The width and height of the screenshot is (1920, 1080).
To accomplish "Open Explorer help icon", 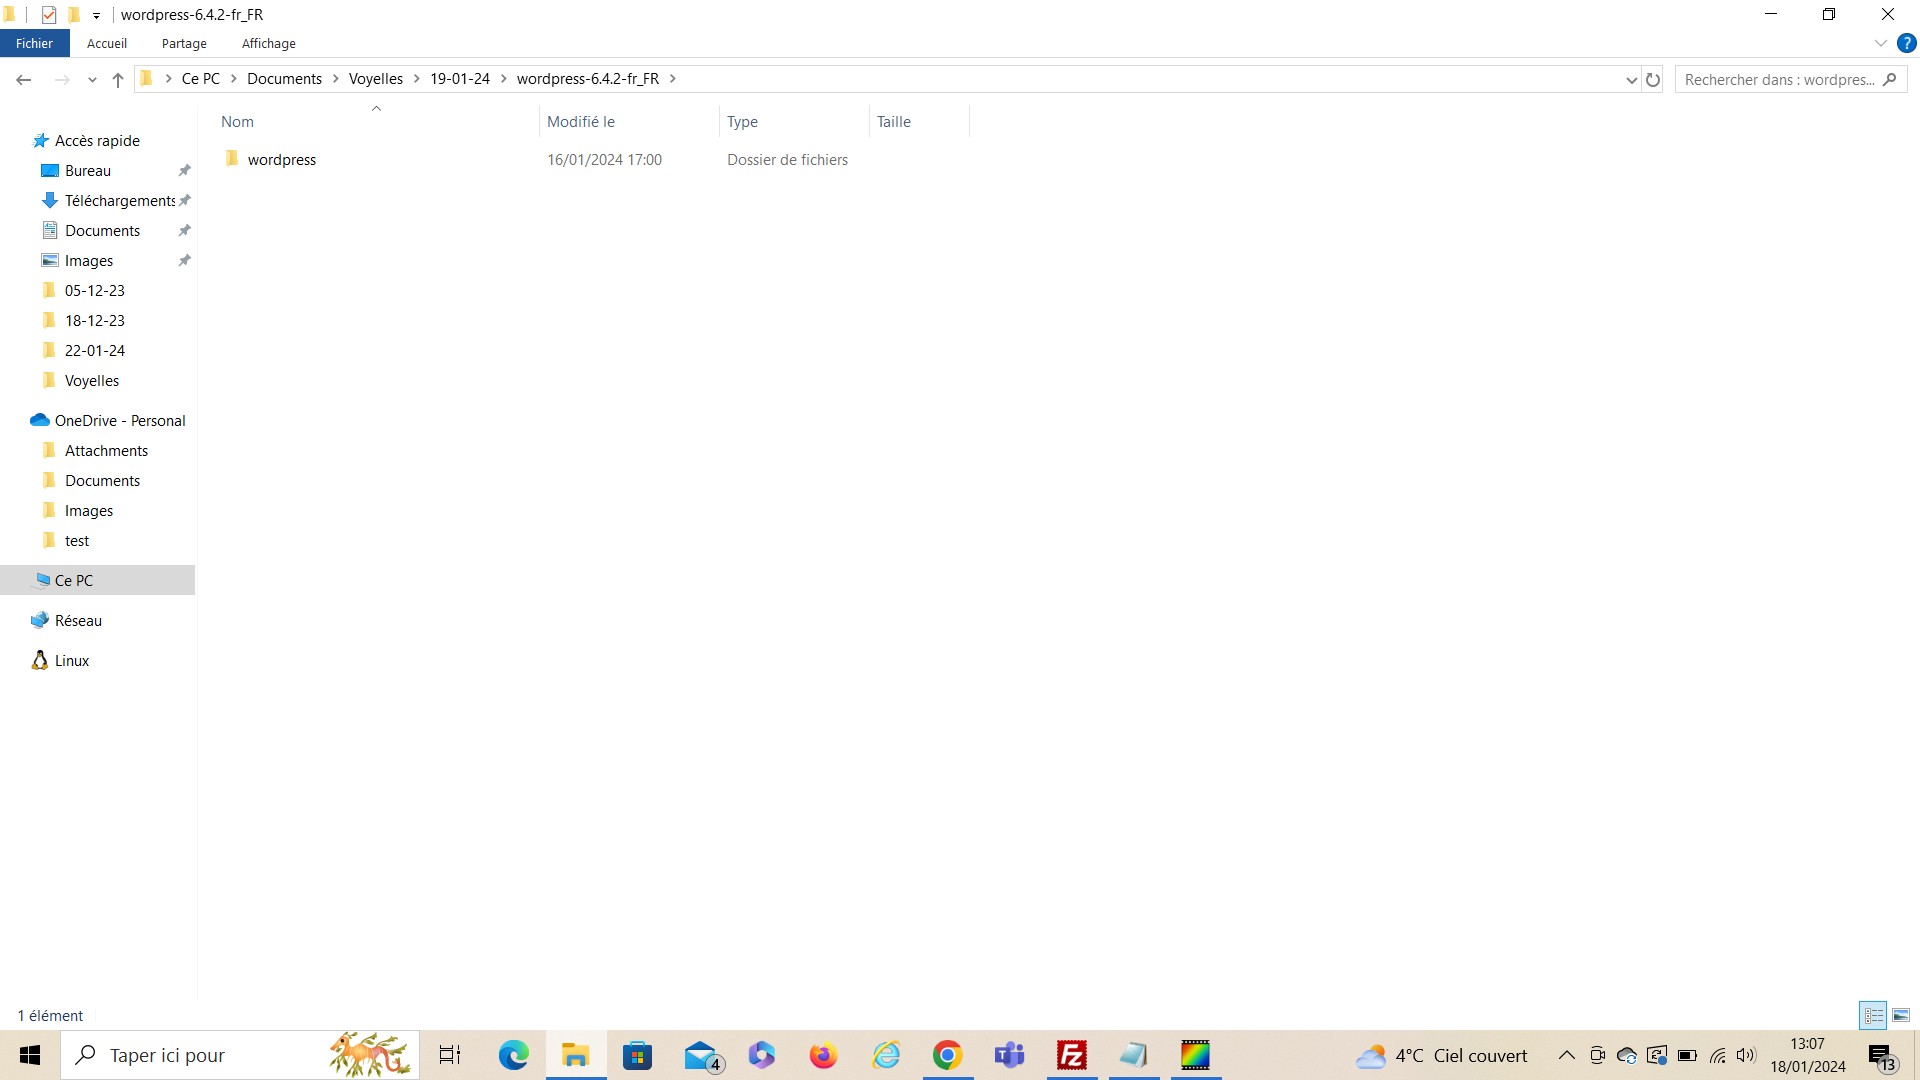I will [x=1906, y=44].
